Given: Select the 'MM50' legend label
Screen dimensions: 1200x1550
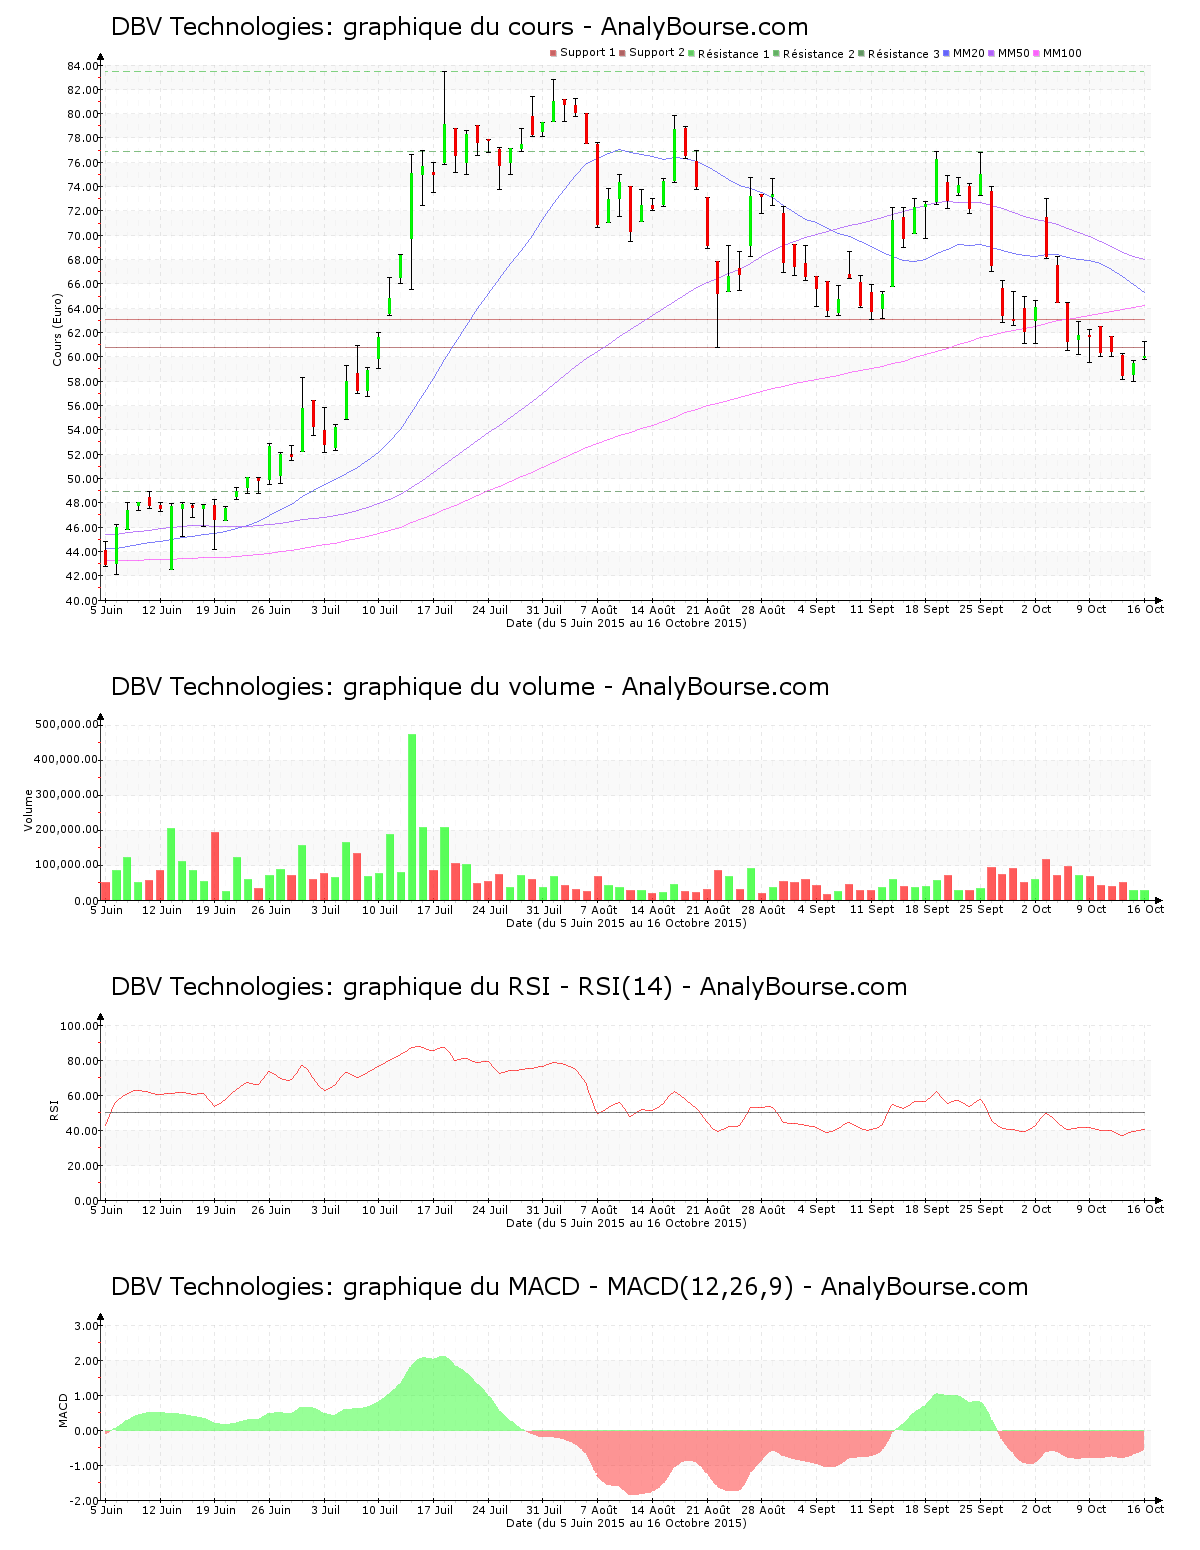Looking at the screenshot, I should 1014,54.
